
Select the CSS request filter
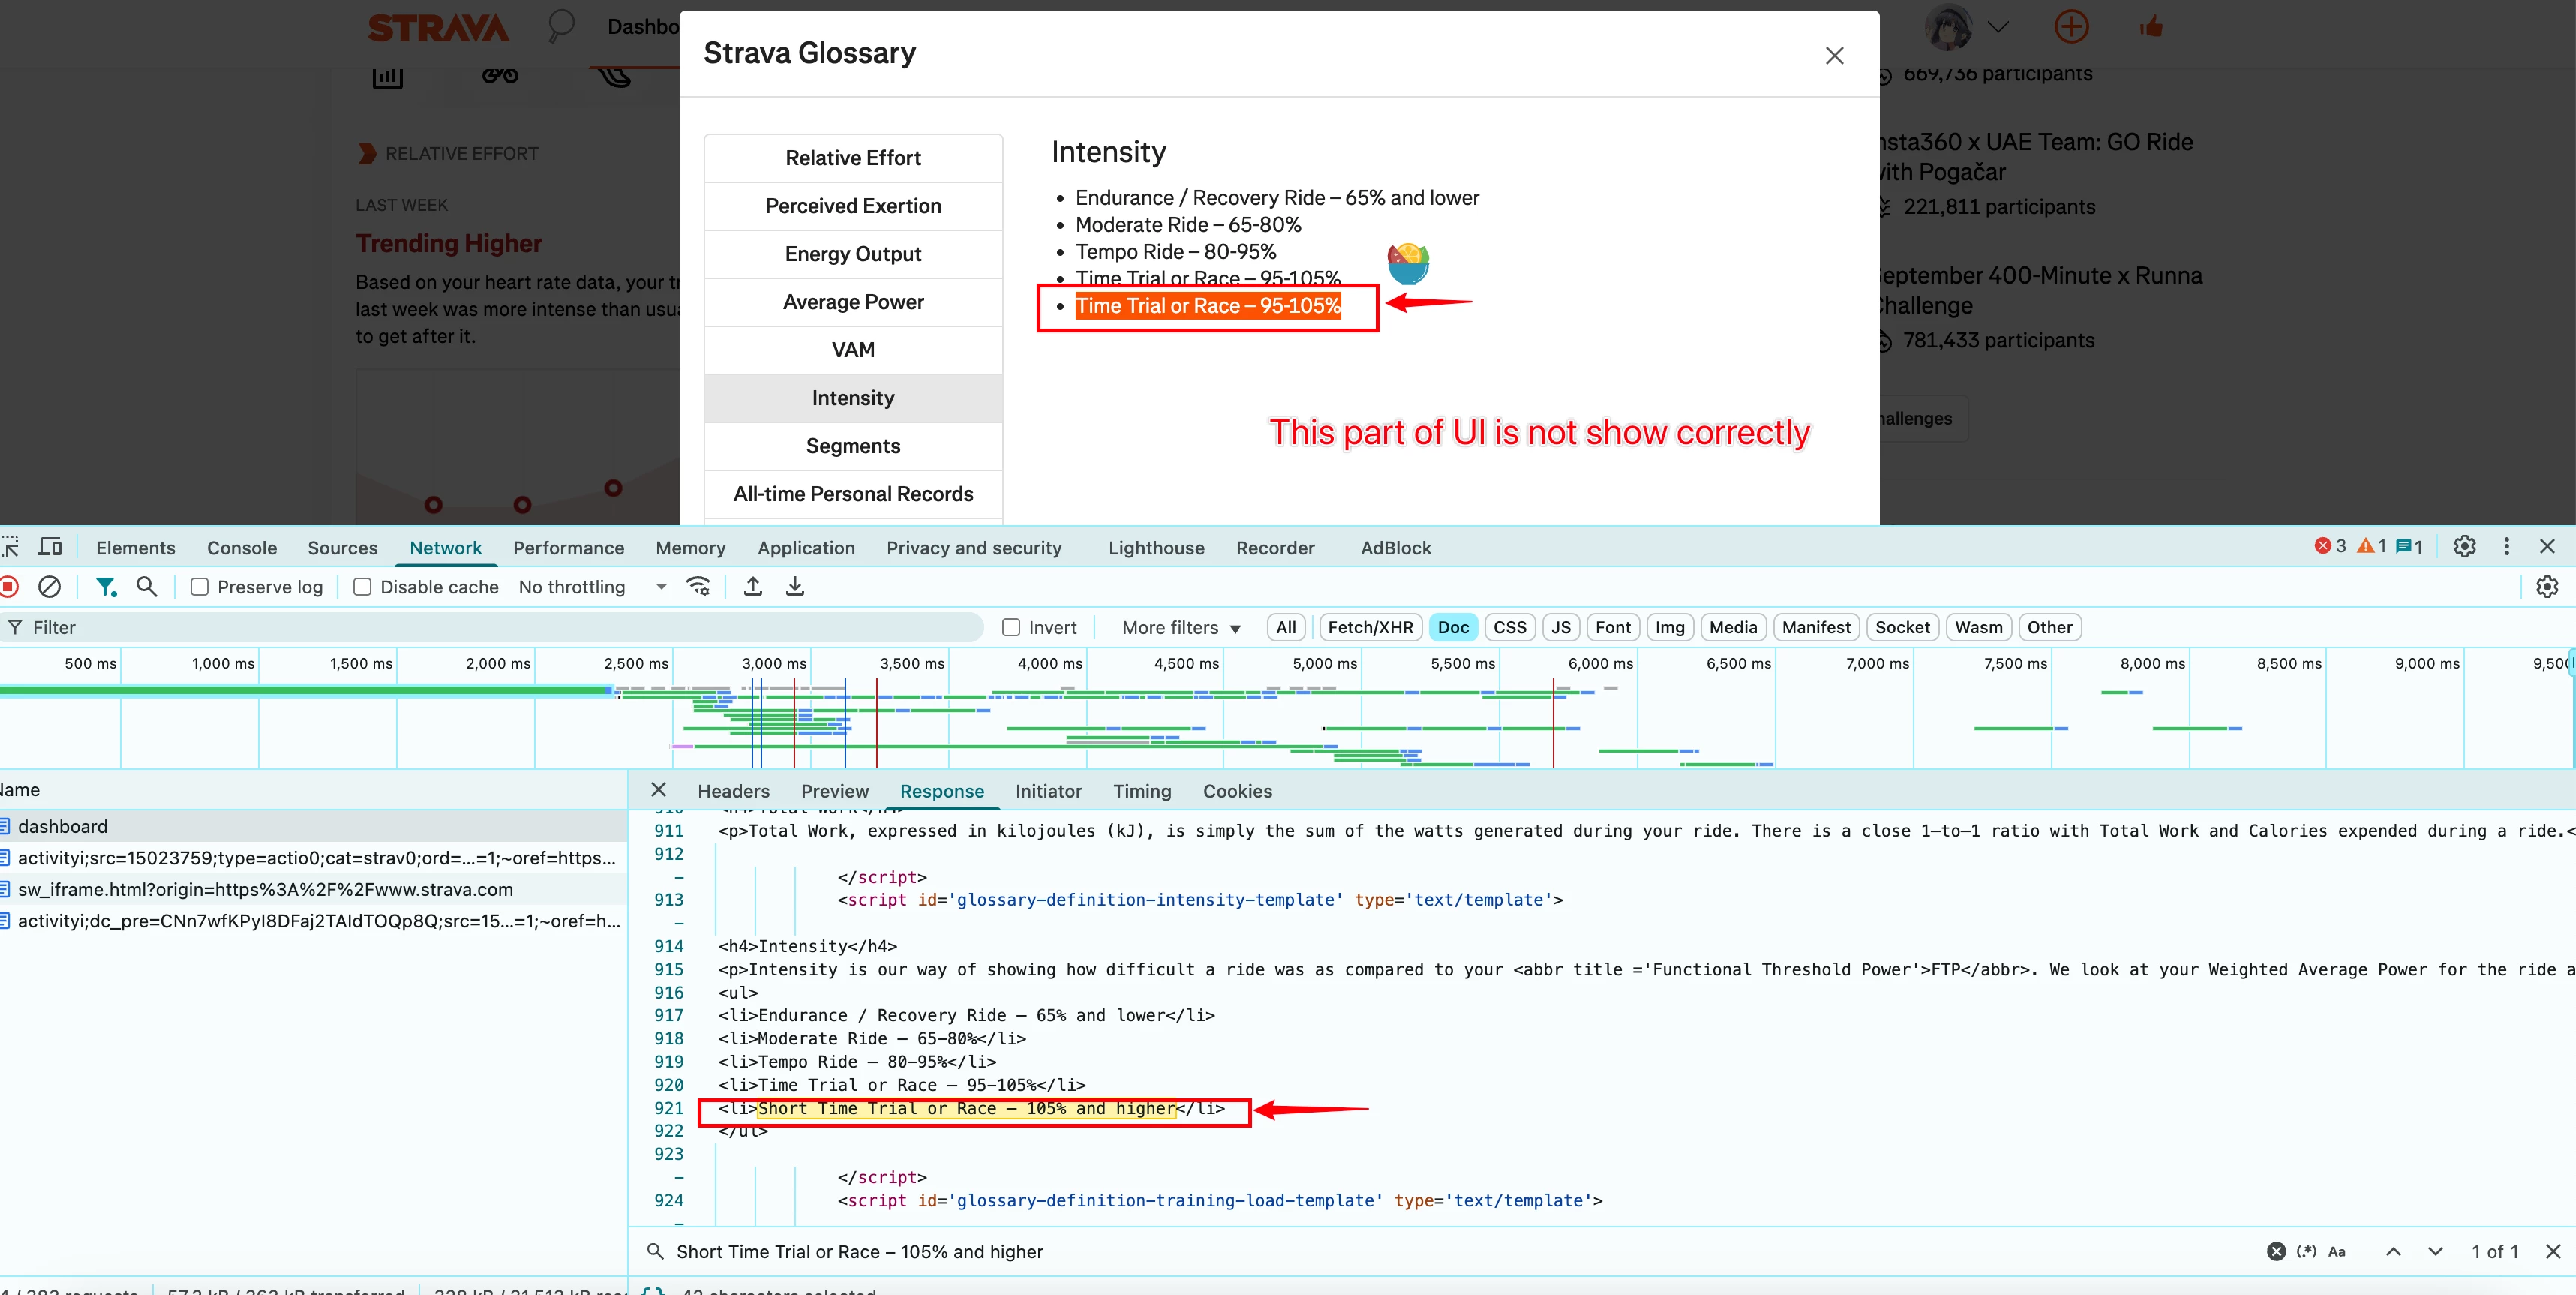(x=1509, y=627)
